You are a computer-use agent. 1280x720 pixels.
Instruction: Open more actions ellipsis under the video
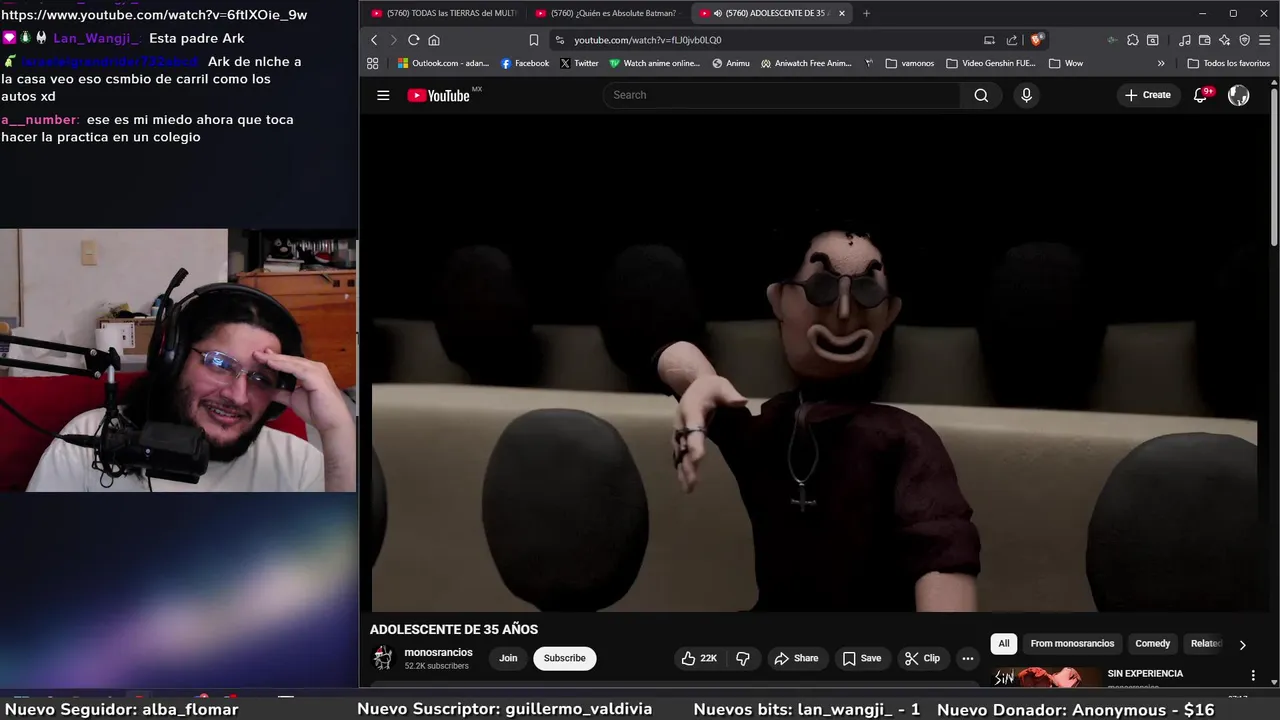967,658
